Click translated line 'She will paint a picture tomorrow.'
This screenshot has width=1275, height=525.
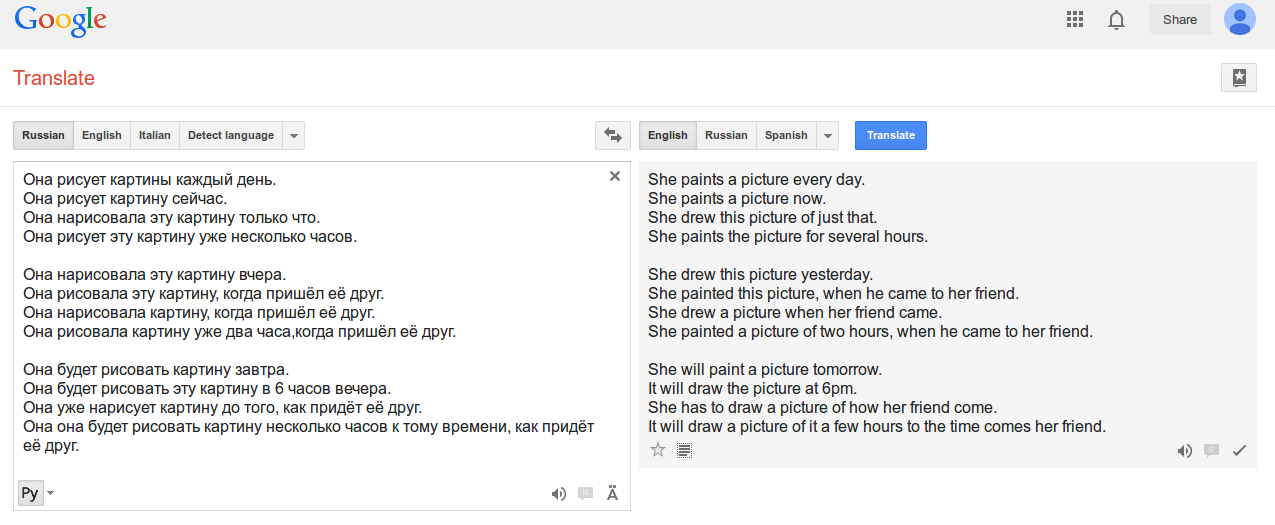(765, 369)
